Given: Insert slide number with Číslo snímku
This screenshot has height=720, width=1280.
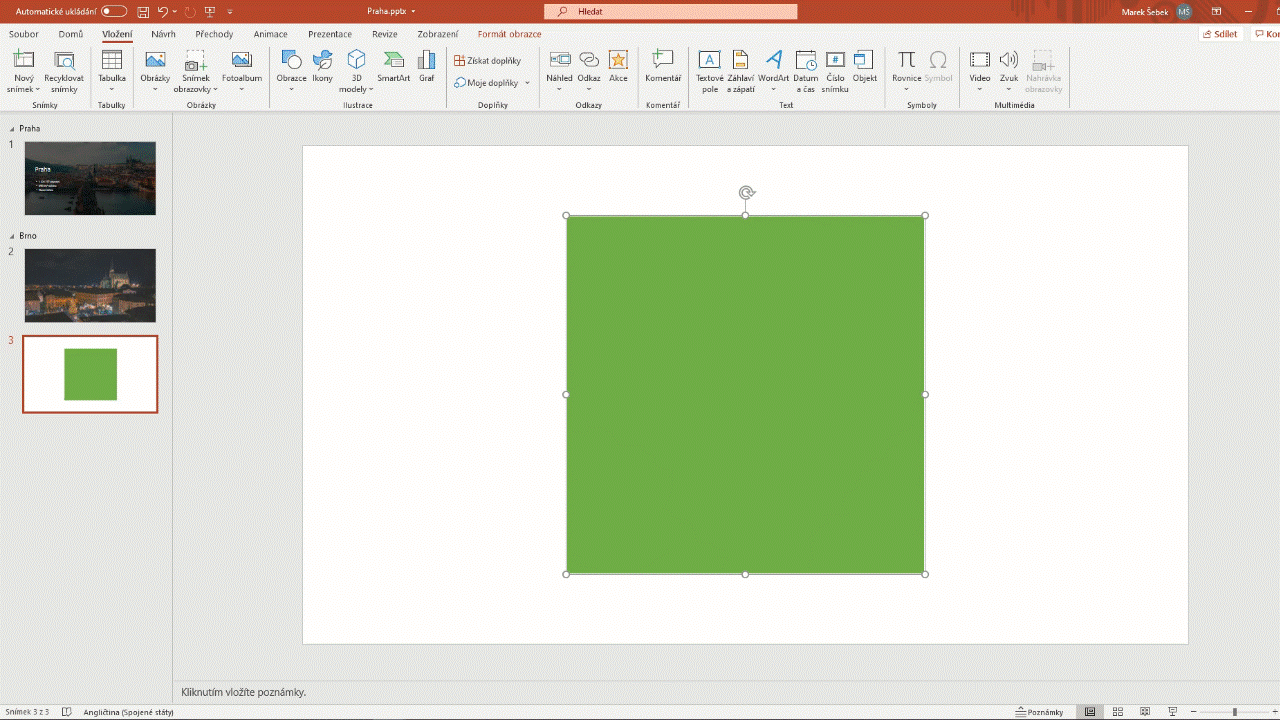Looking at the screenshot, I should (x=834, y=70).
